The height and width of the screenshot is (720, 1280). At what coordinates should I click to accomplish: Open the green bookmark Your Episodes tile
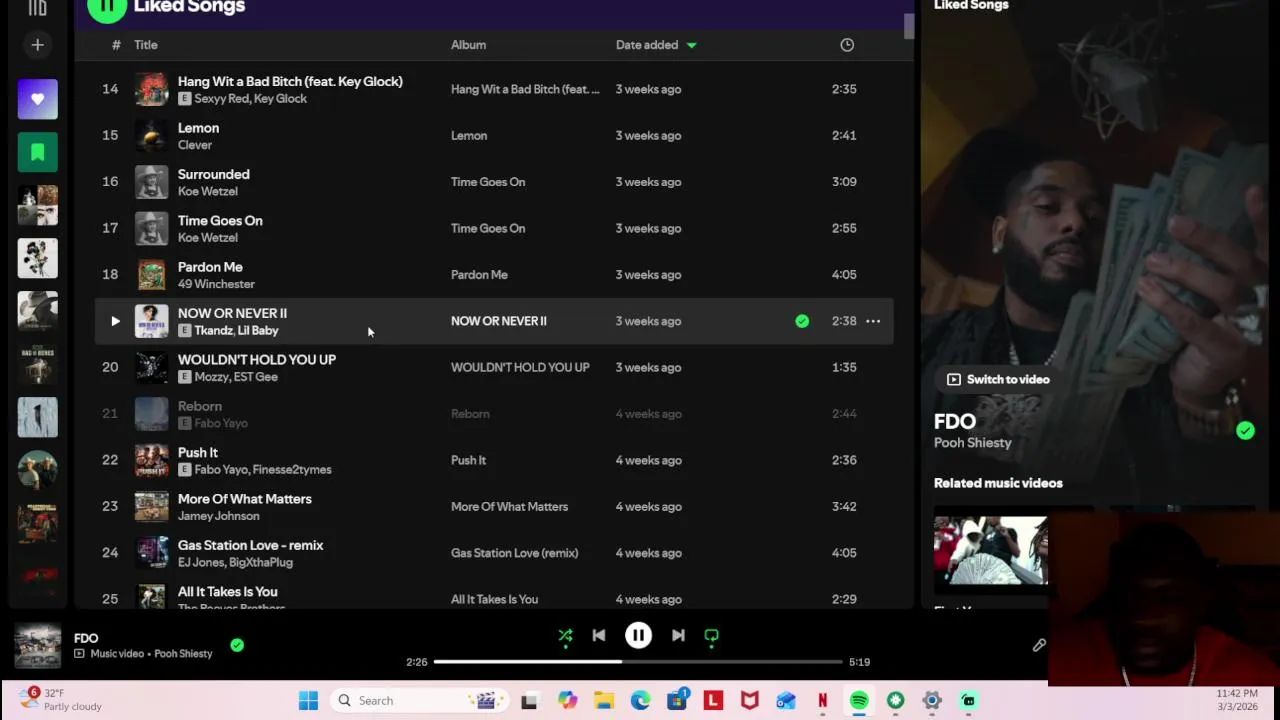[x=38, y=152]
